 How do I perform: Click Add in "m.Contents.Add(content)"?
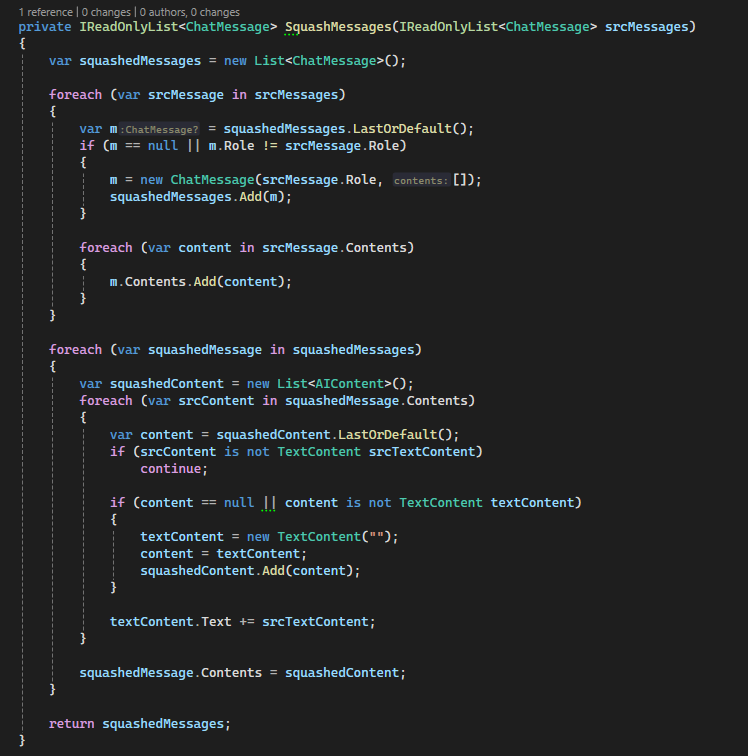tap(205, 282)
